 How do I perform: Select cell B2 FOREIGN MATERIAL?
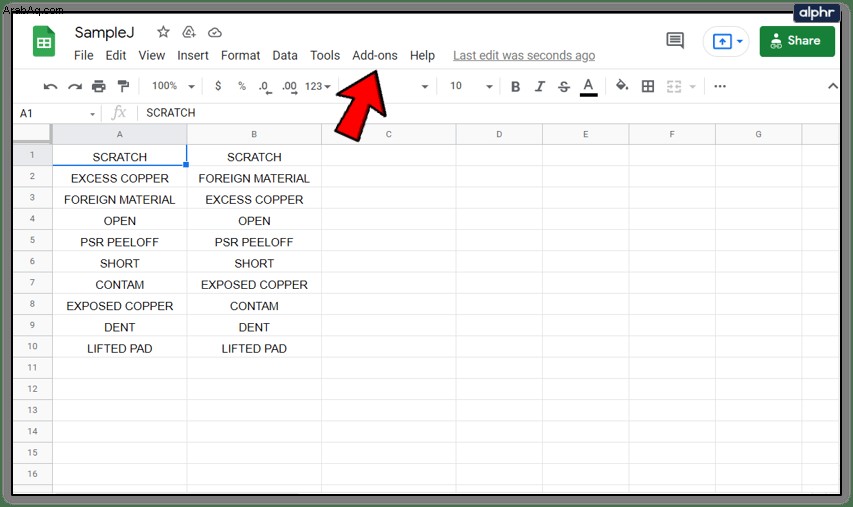coord(254,178)
